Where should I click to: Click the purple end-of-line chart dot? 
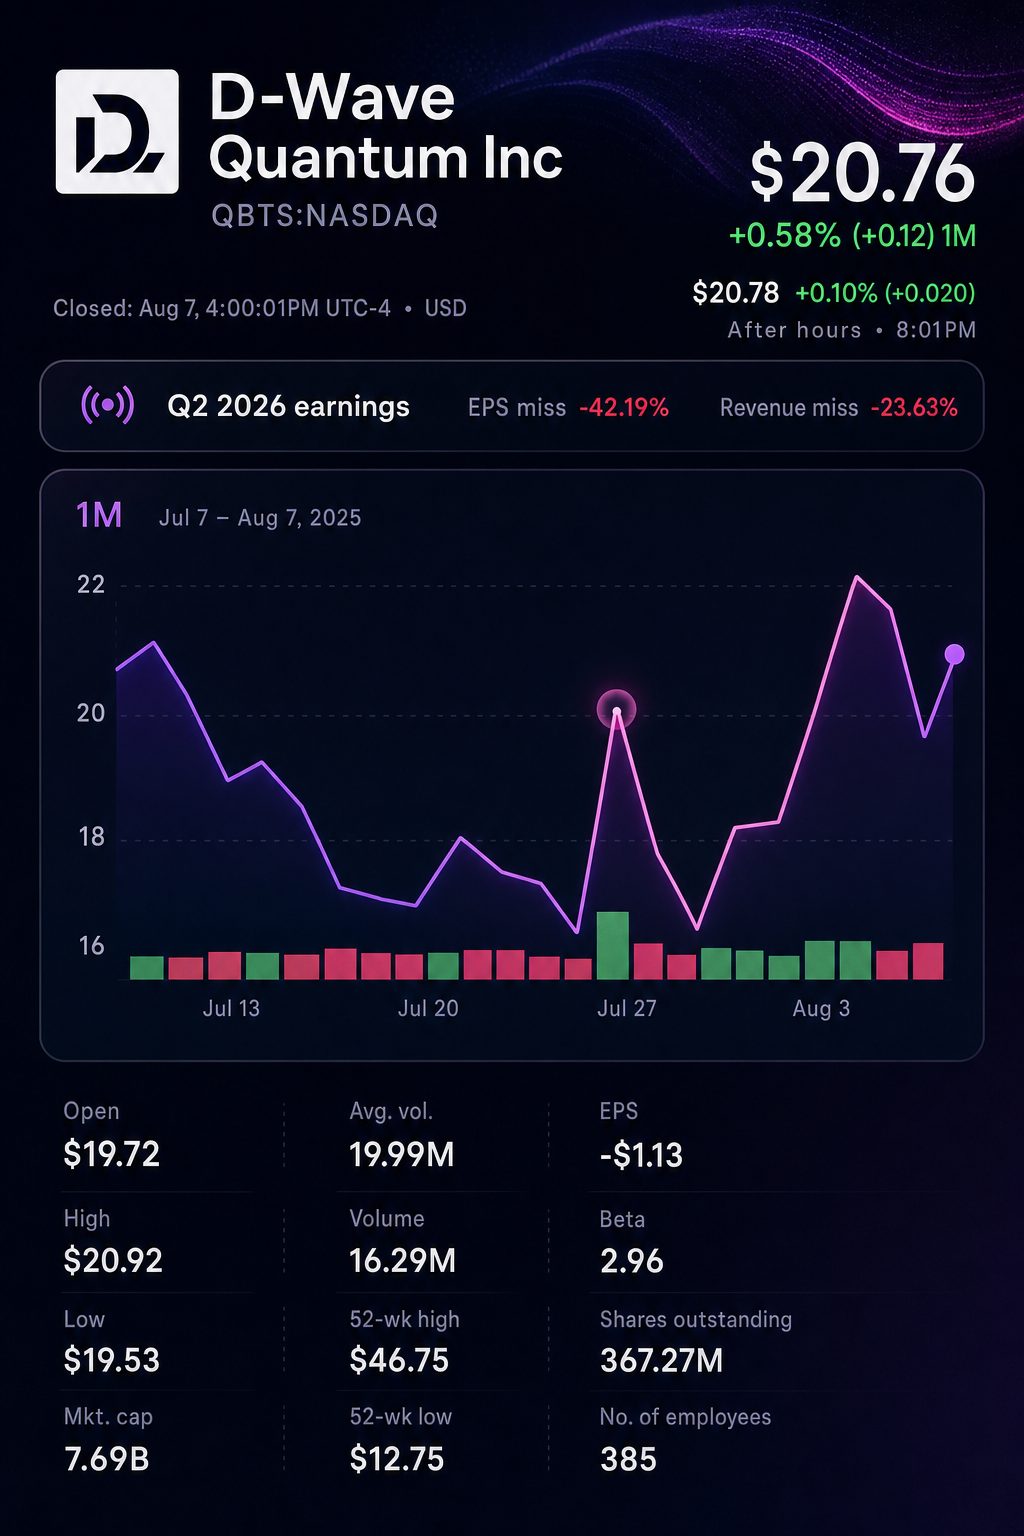click(x=954, y=654)
